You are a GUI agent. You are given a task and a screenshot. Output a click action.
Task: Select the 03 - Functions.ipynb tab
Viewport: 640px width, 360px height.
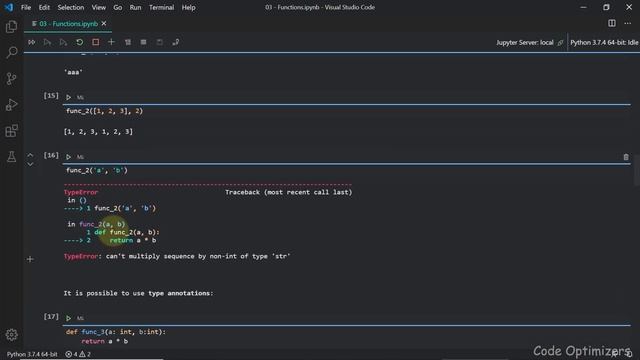point(68,24)
